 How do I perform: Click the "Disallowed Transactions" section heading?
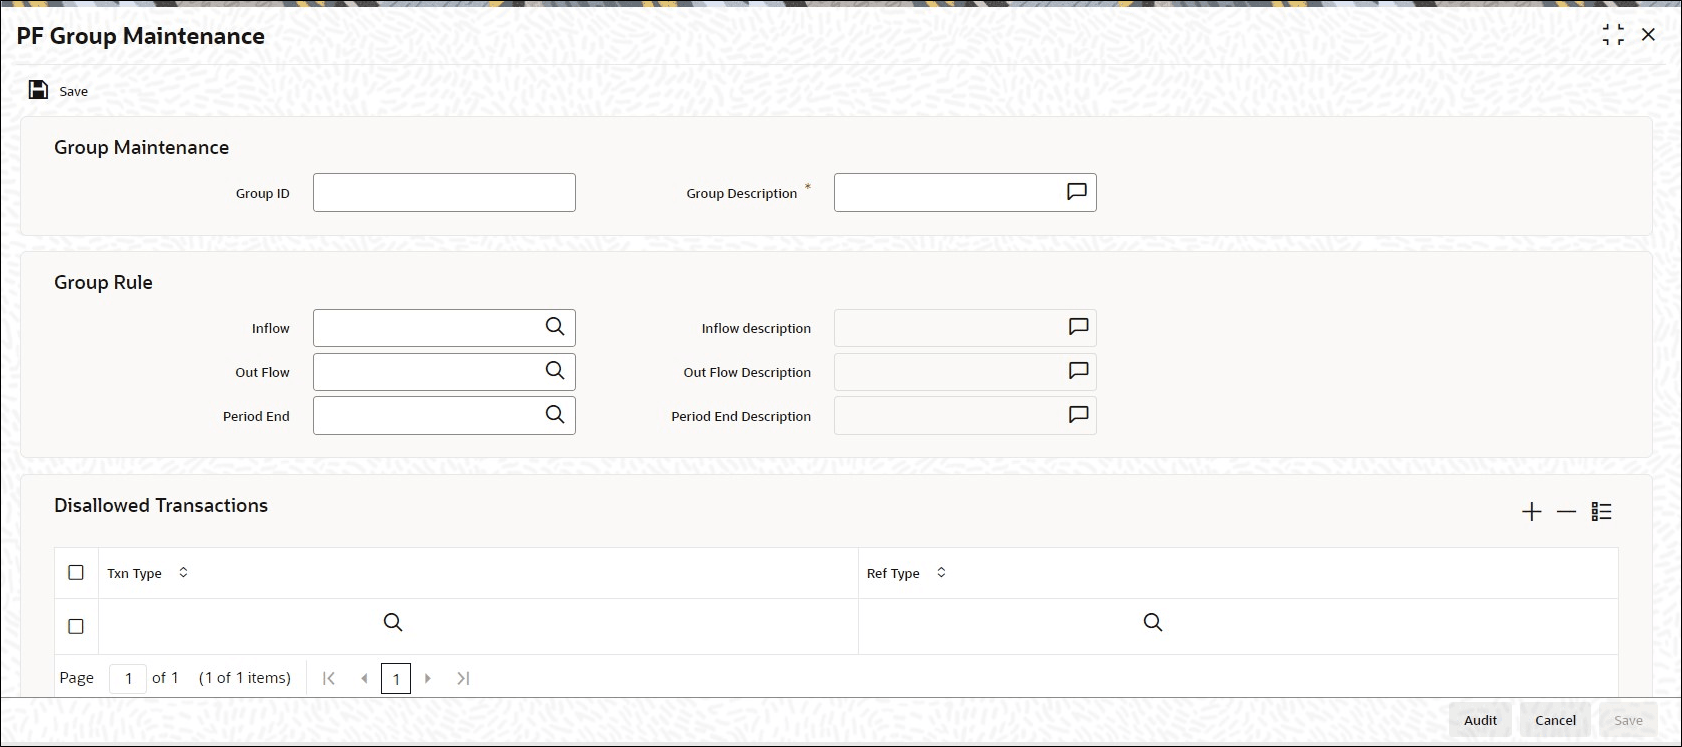pos(161,505)
